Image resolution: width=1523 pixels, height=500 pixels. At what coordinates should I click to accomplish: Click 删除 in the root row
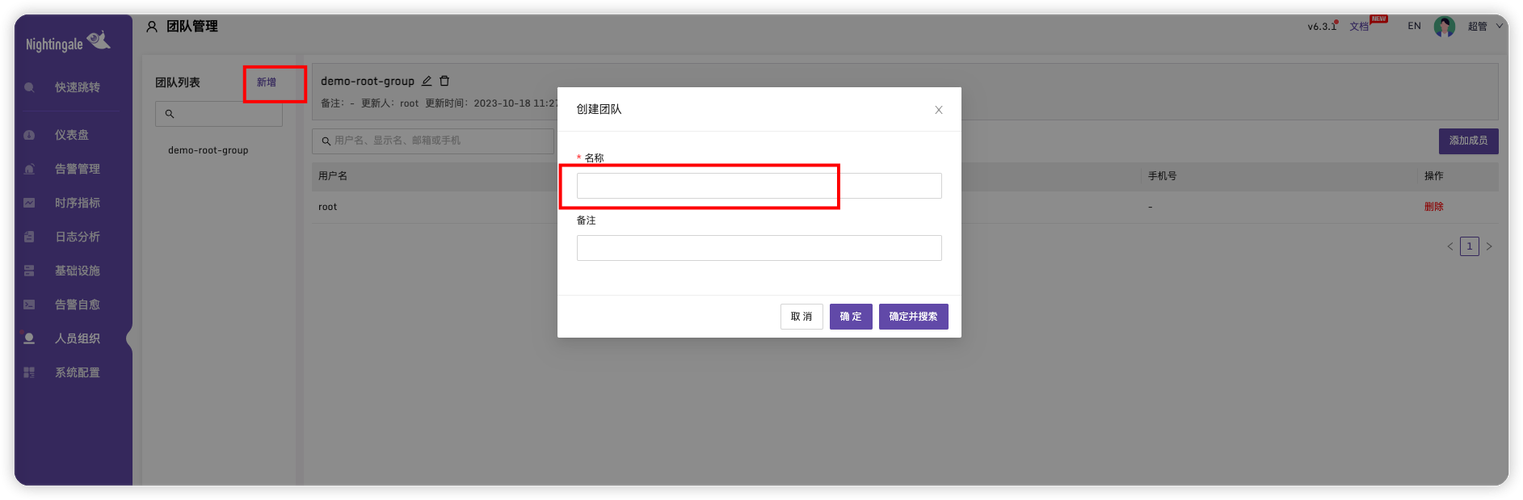[1434, 207]
